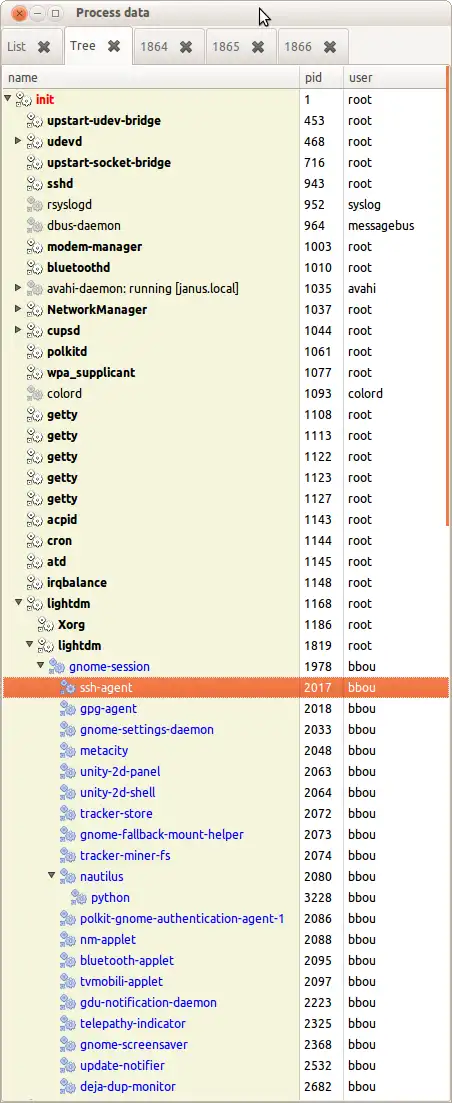
Task: Select the gnome-settings-daemon row
Action: tap(224, 730)
